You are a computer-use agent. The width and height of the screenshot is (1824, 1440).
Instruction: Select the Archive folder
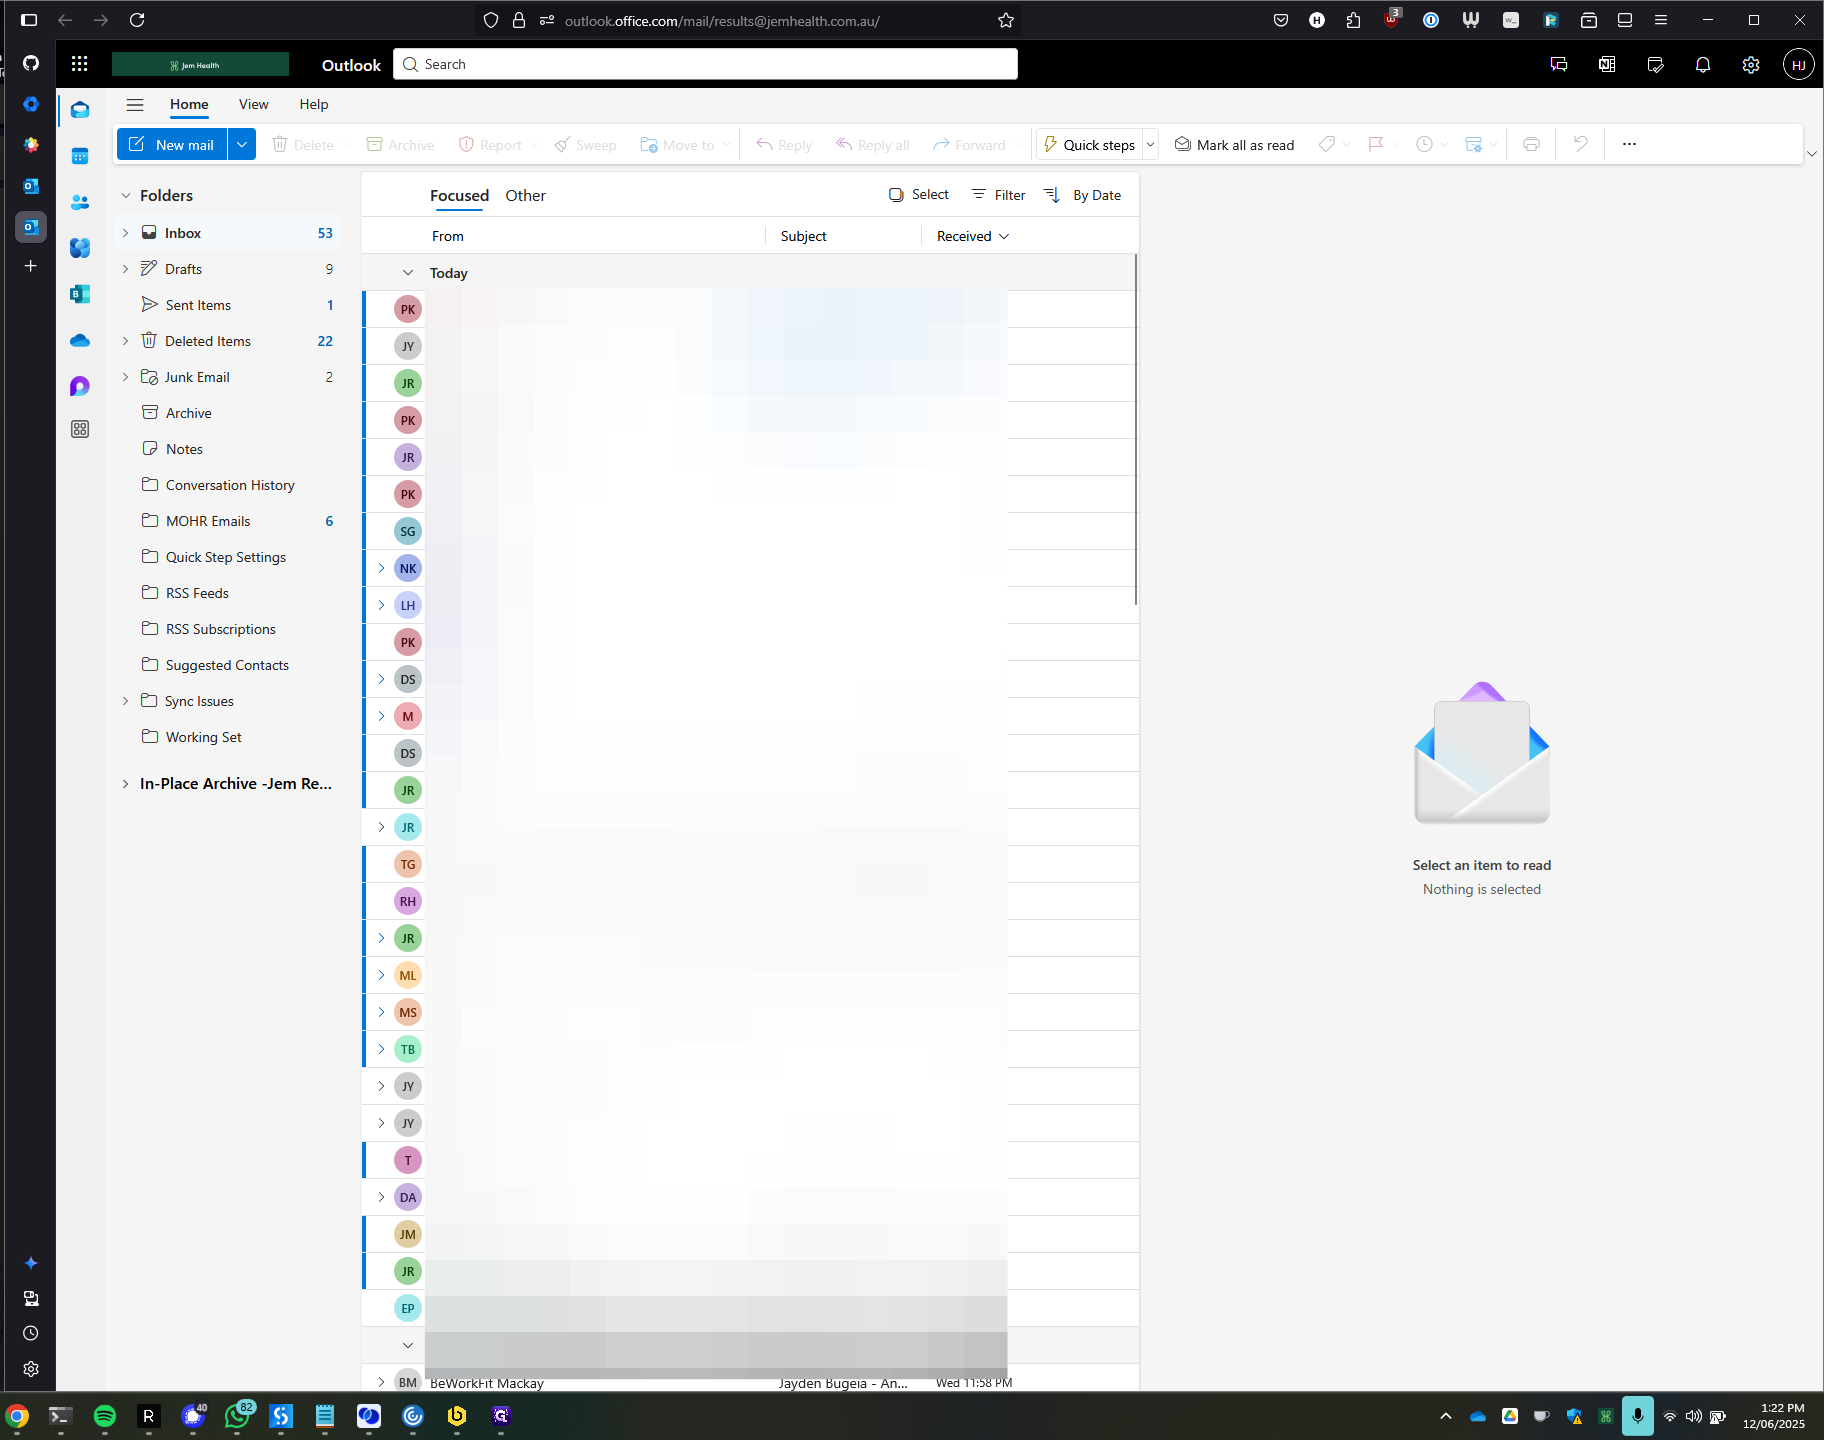(228, 413)
